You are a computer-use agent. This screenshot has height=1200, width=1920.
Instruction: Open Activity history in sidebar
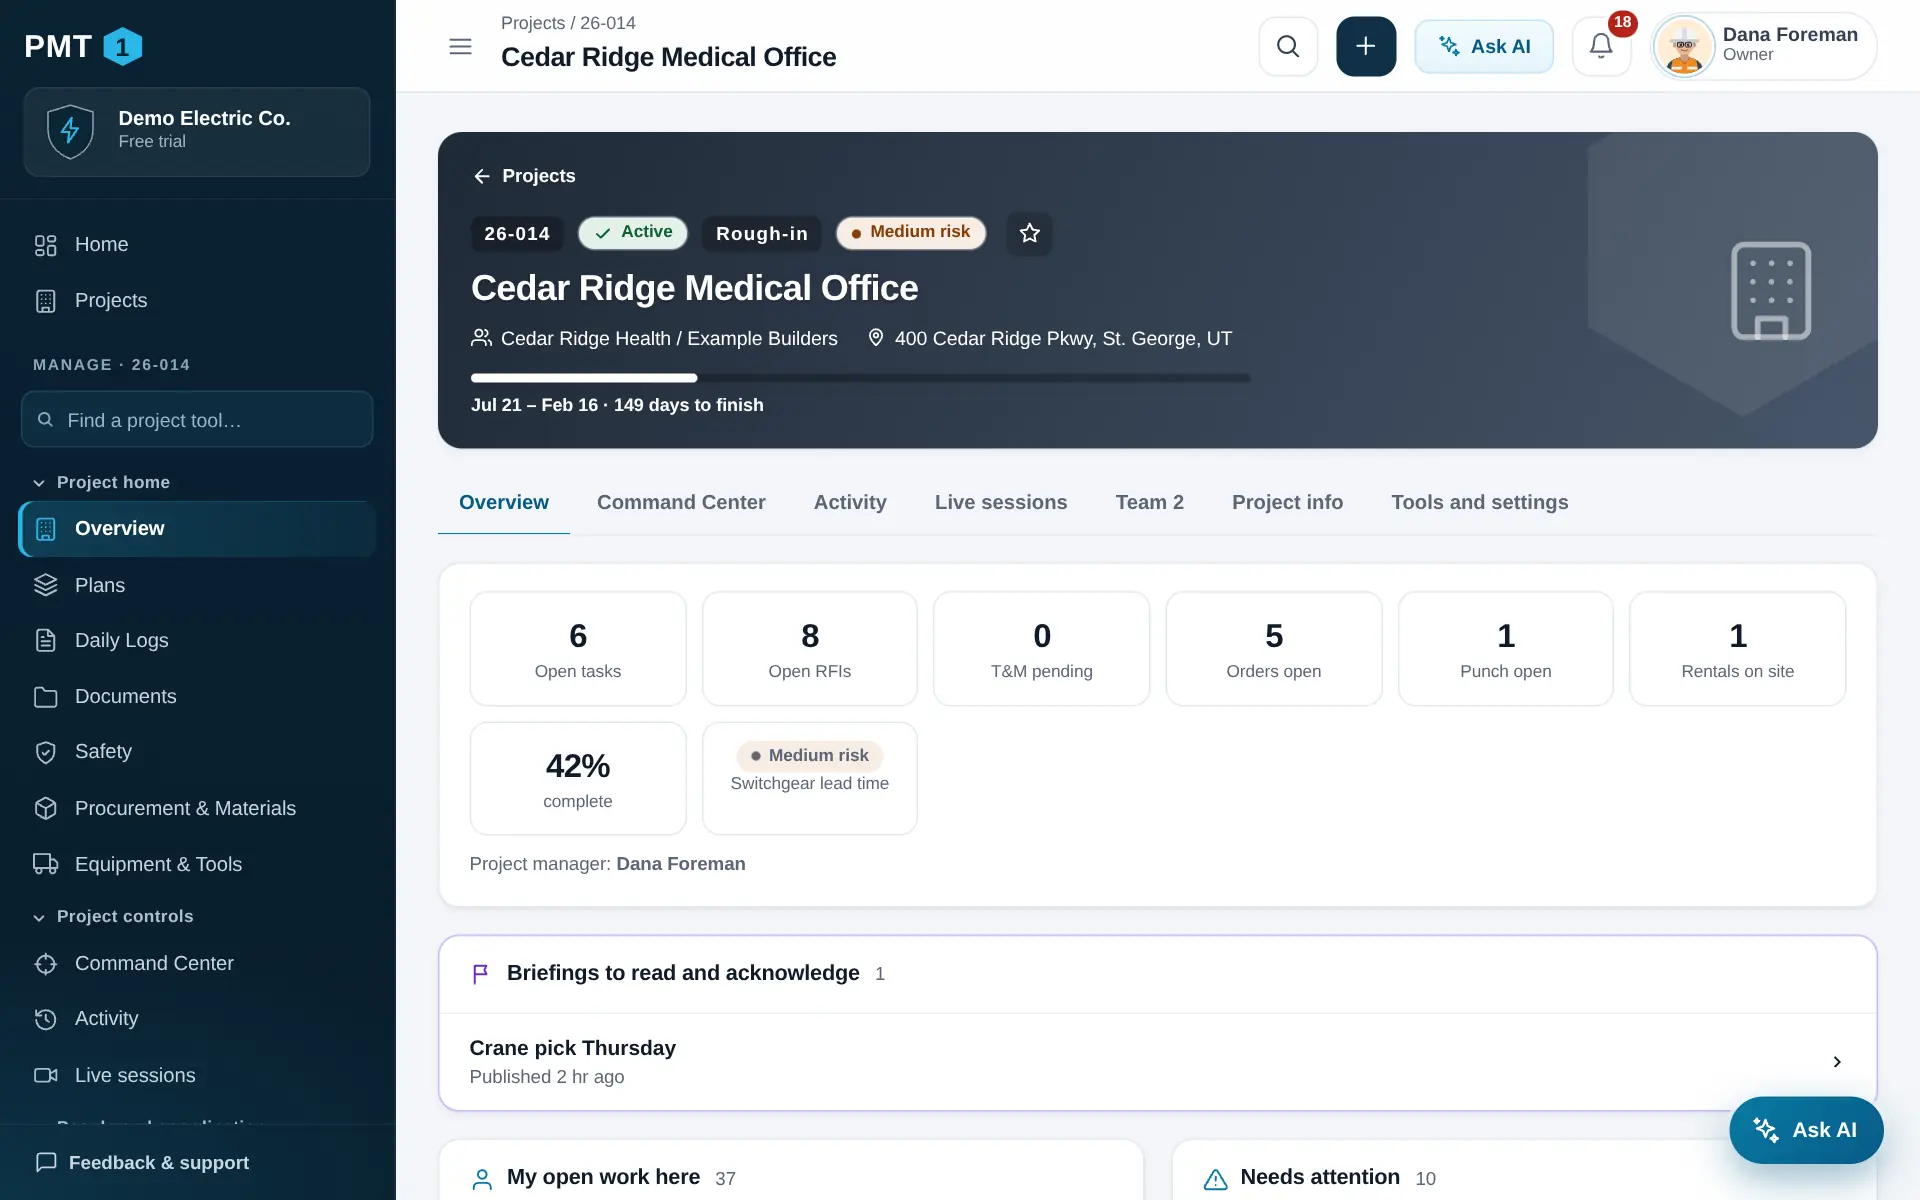[x=197, y=1018]
